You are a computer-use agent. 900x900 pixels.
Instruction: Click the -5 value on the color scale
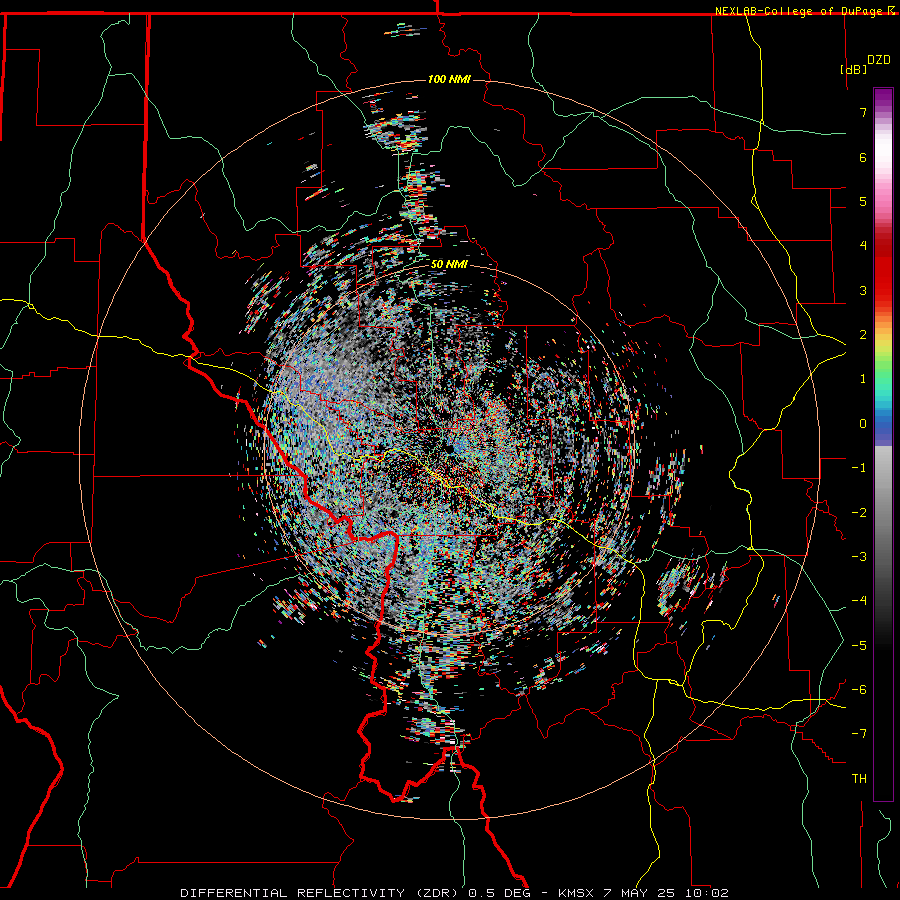(x=859, y=646)
